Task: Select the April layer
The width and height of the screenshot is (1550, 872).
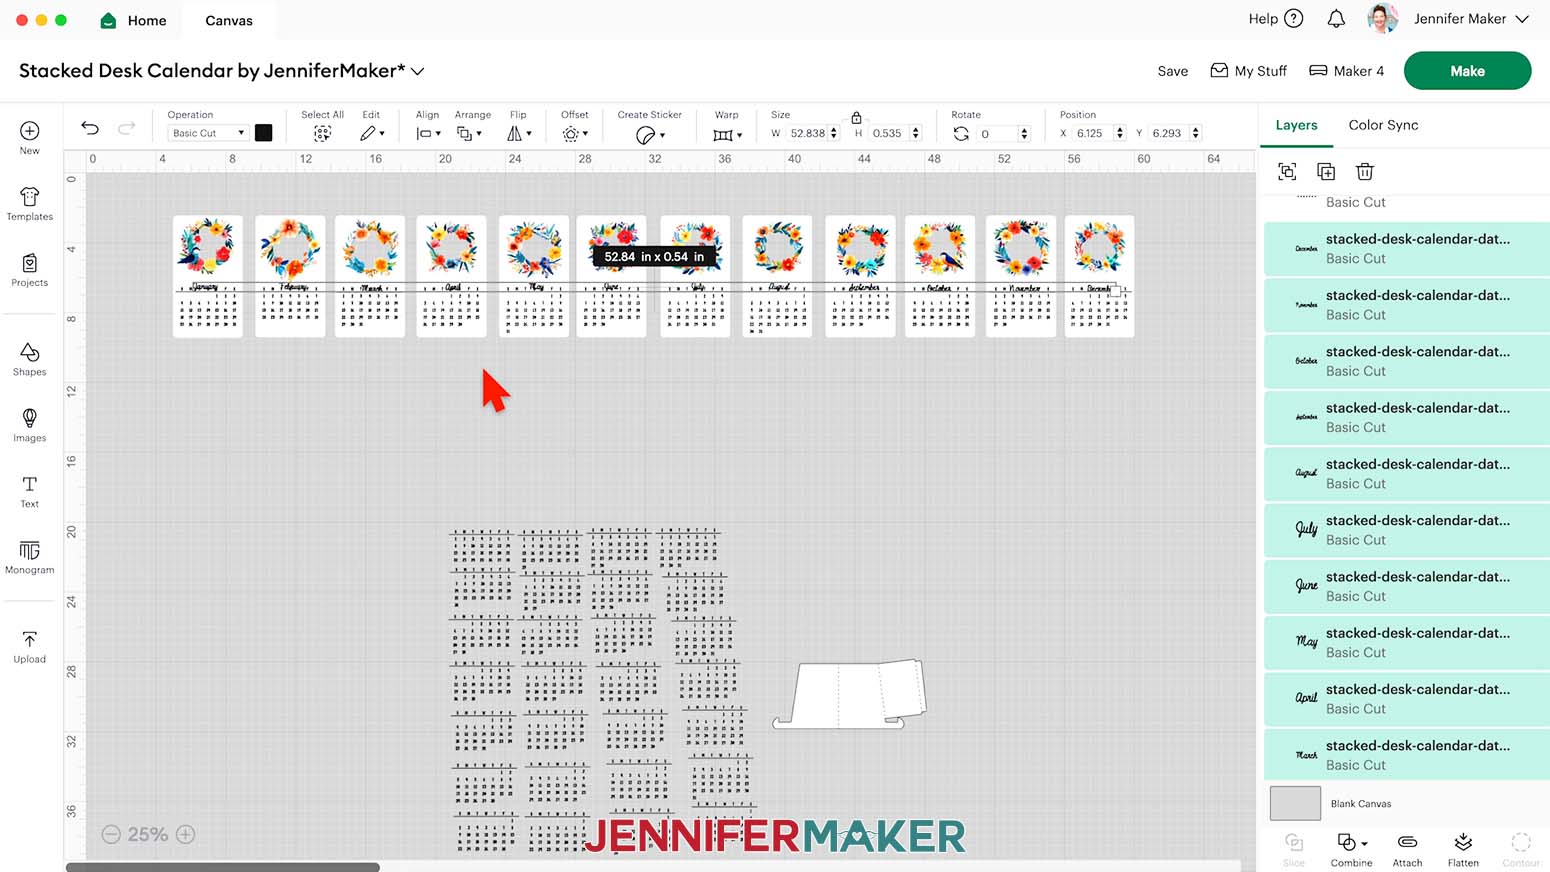Action: tap(1407, 699)
